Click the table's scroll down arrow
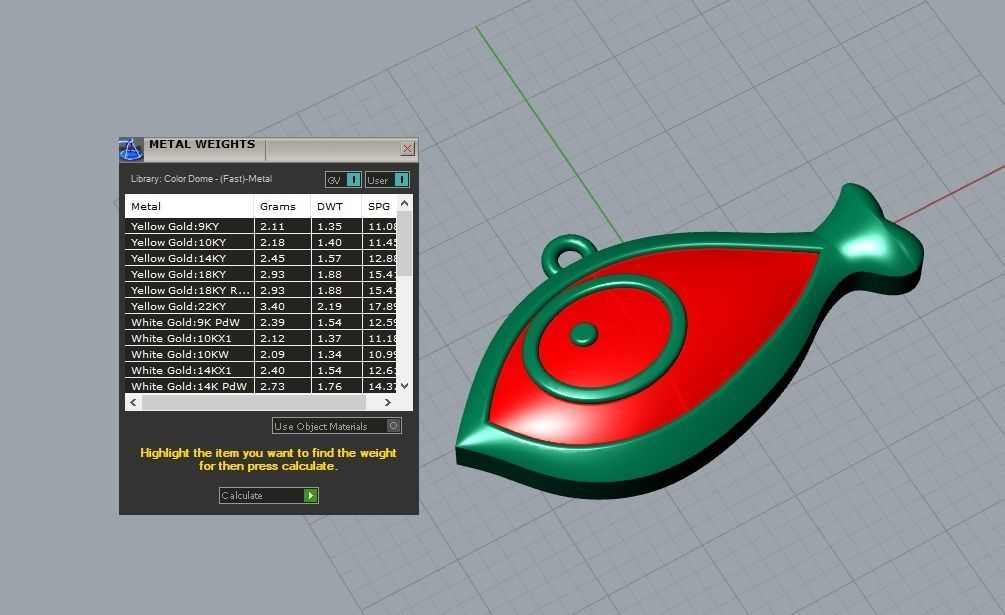This screenshot has width=1005, height=615. 404,386
